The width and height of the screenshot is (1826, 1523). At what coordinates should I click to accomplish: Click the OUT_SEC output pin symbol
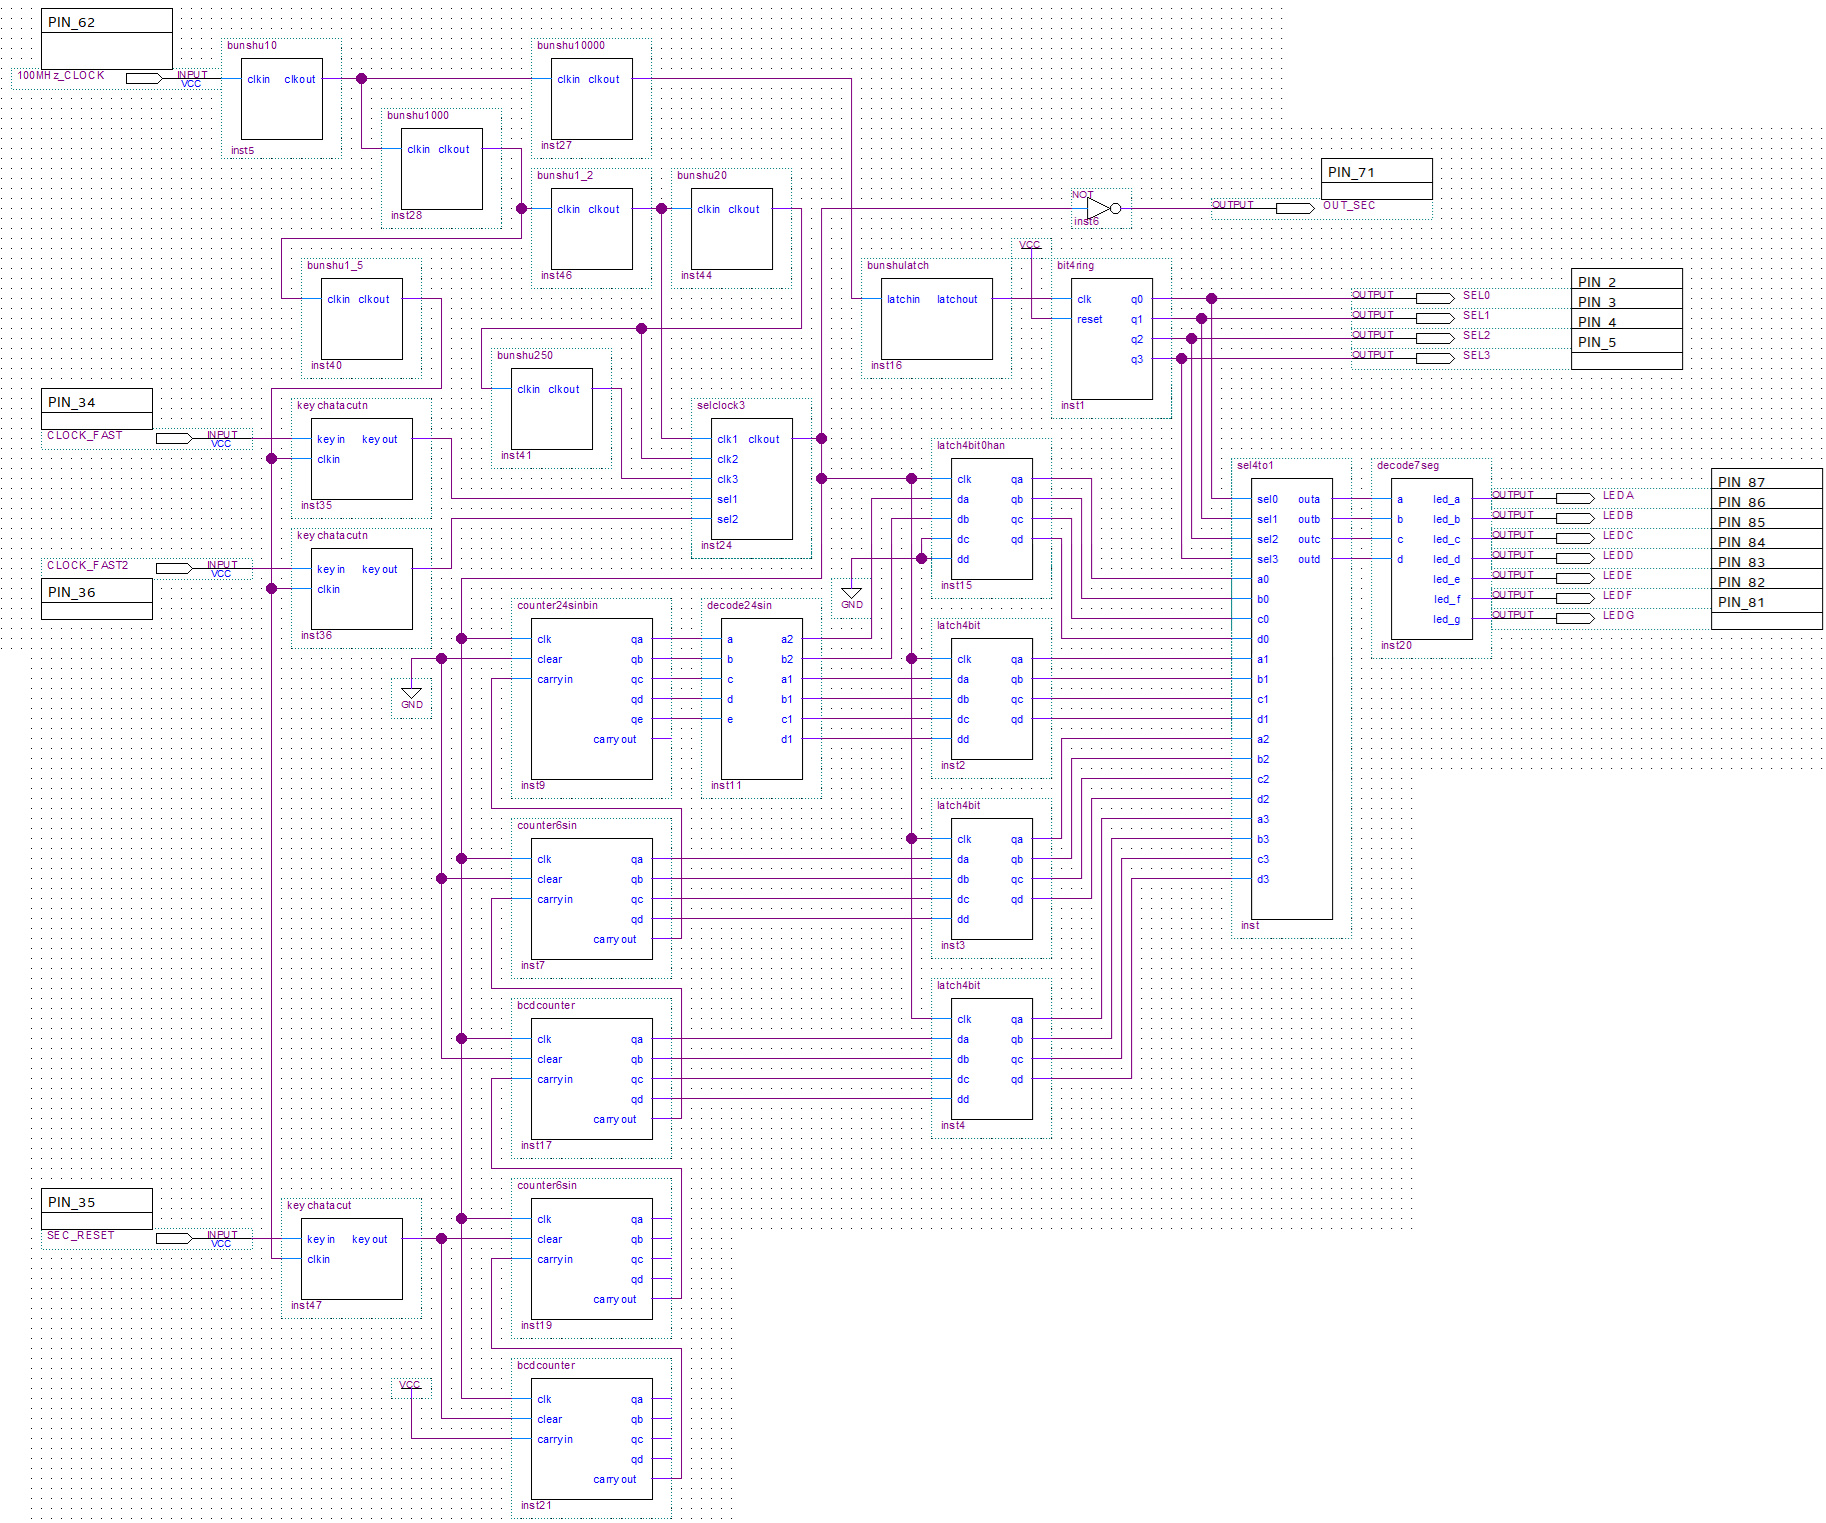(x=1295, y=208)
